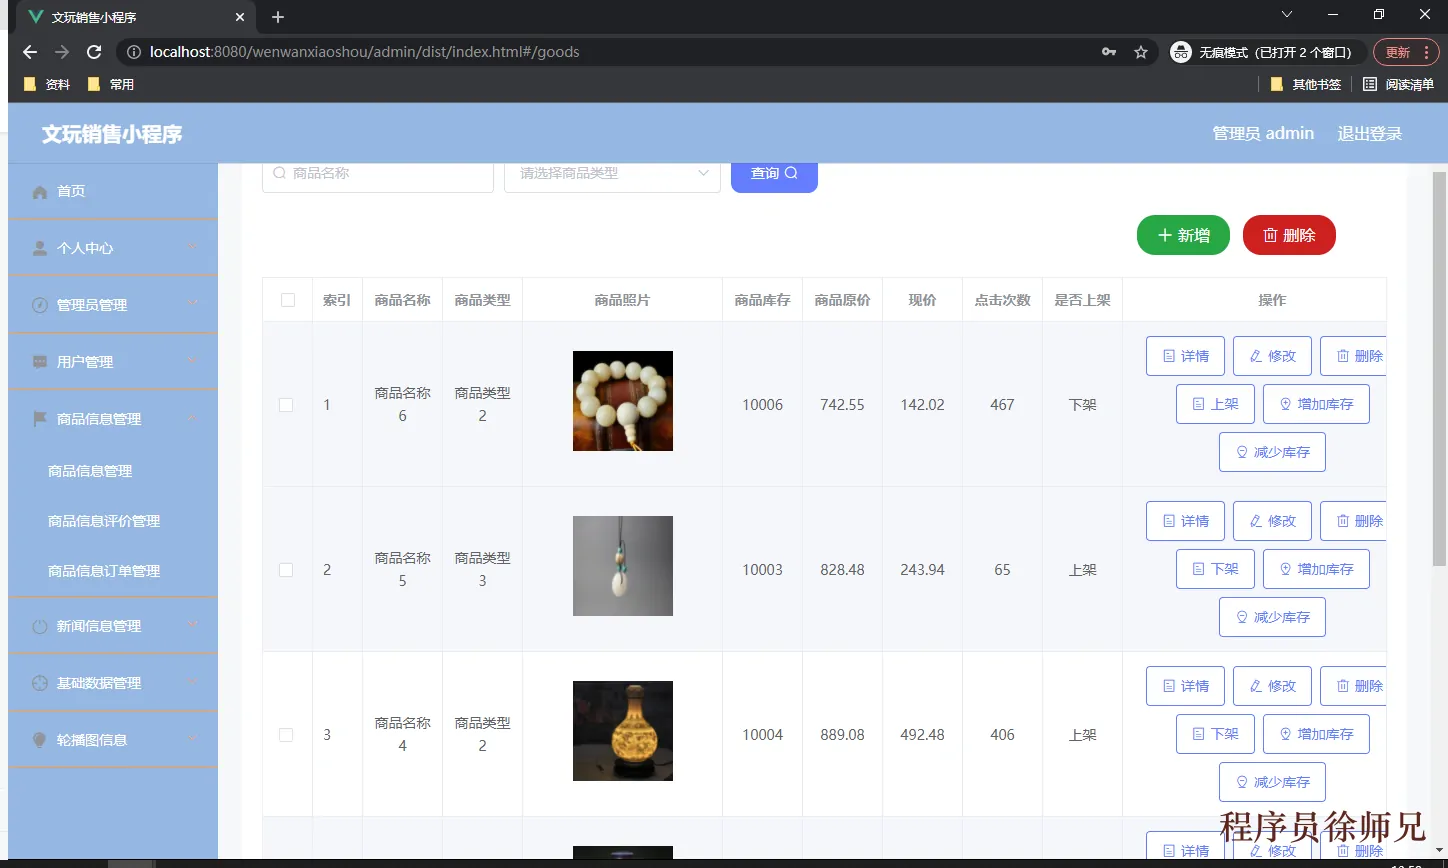Click the person icon beside 个人中心
The height and width of the screenshot is (868, 1448).
click(40, 248)
